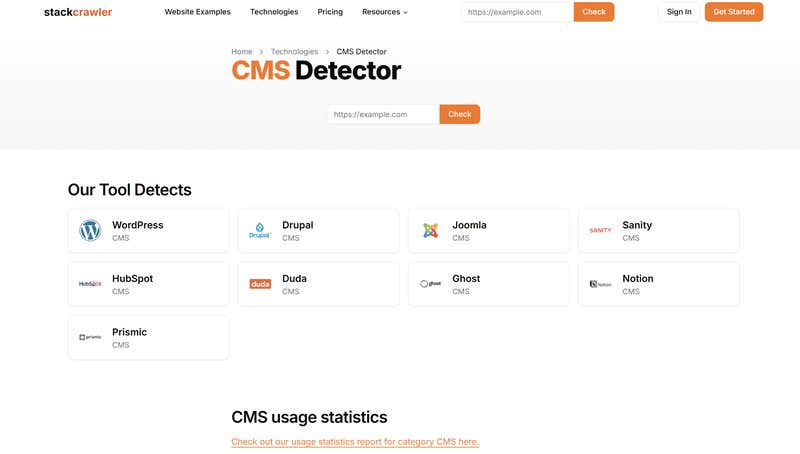Open the HubSpot card title
The width and height of the screenshot is (800, 454).
(133, 279)
